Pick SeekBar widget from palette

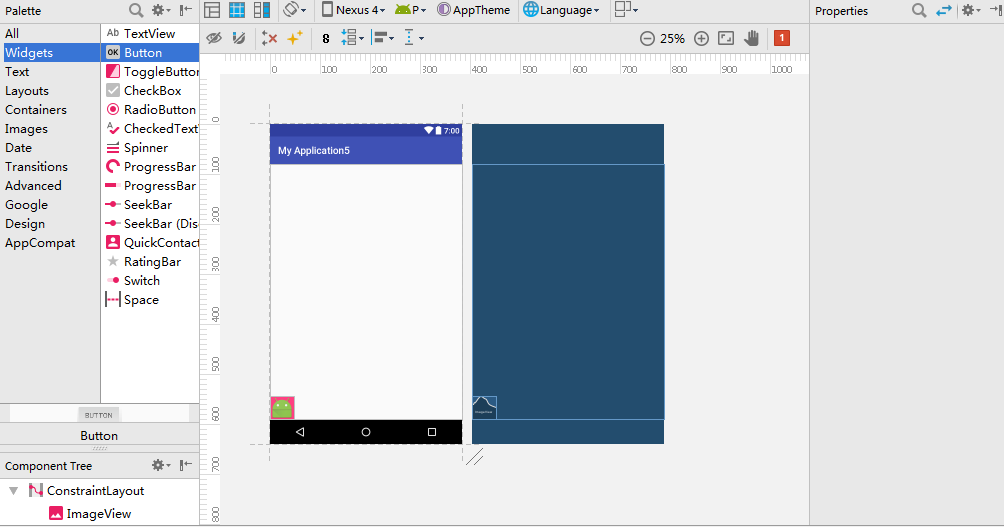click(150, 205)
